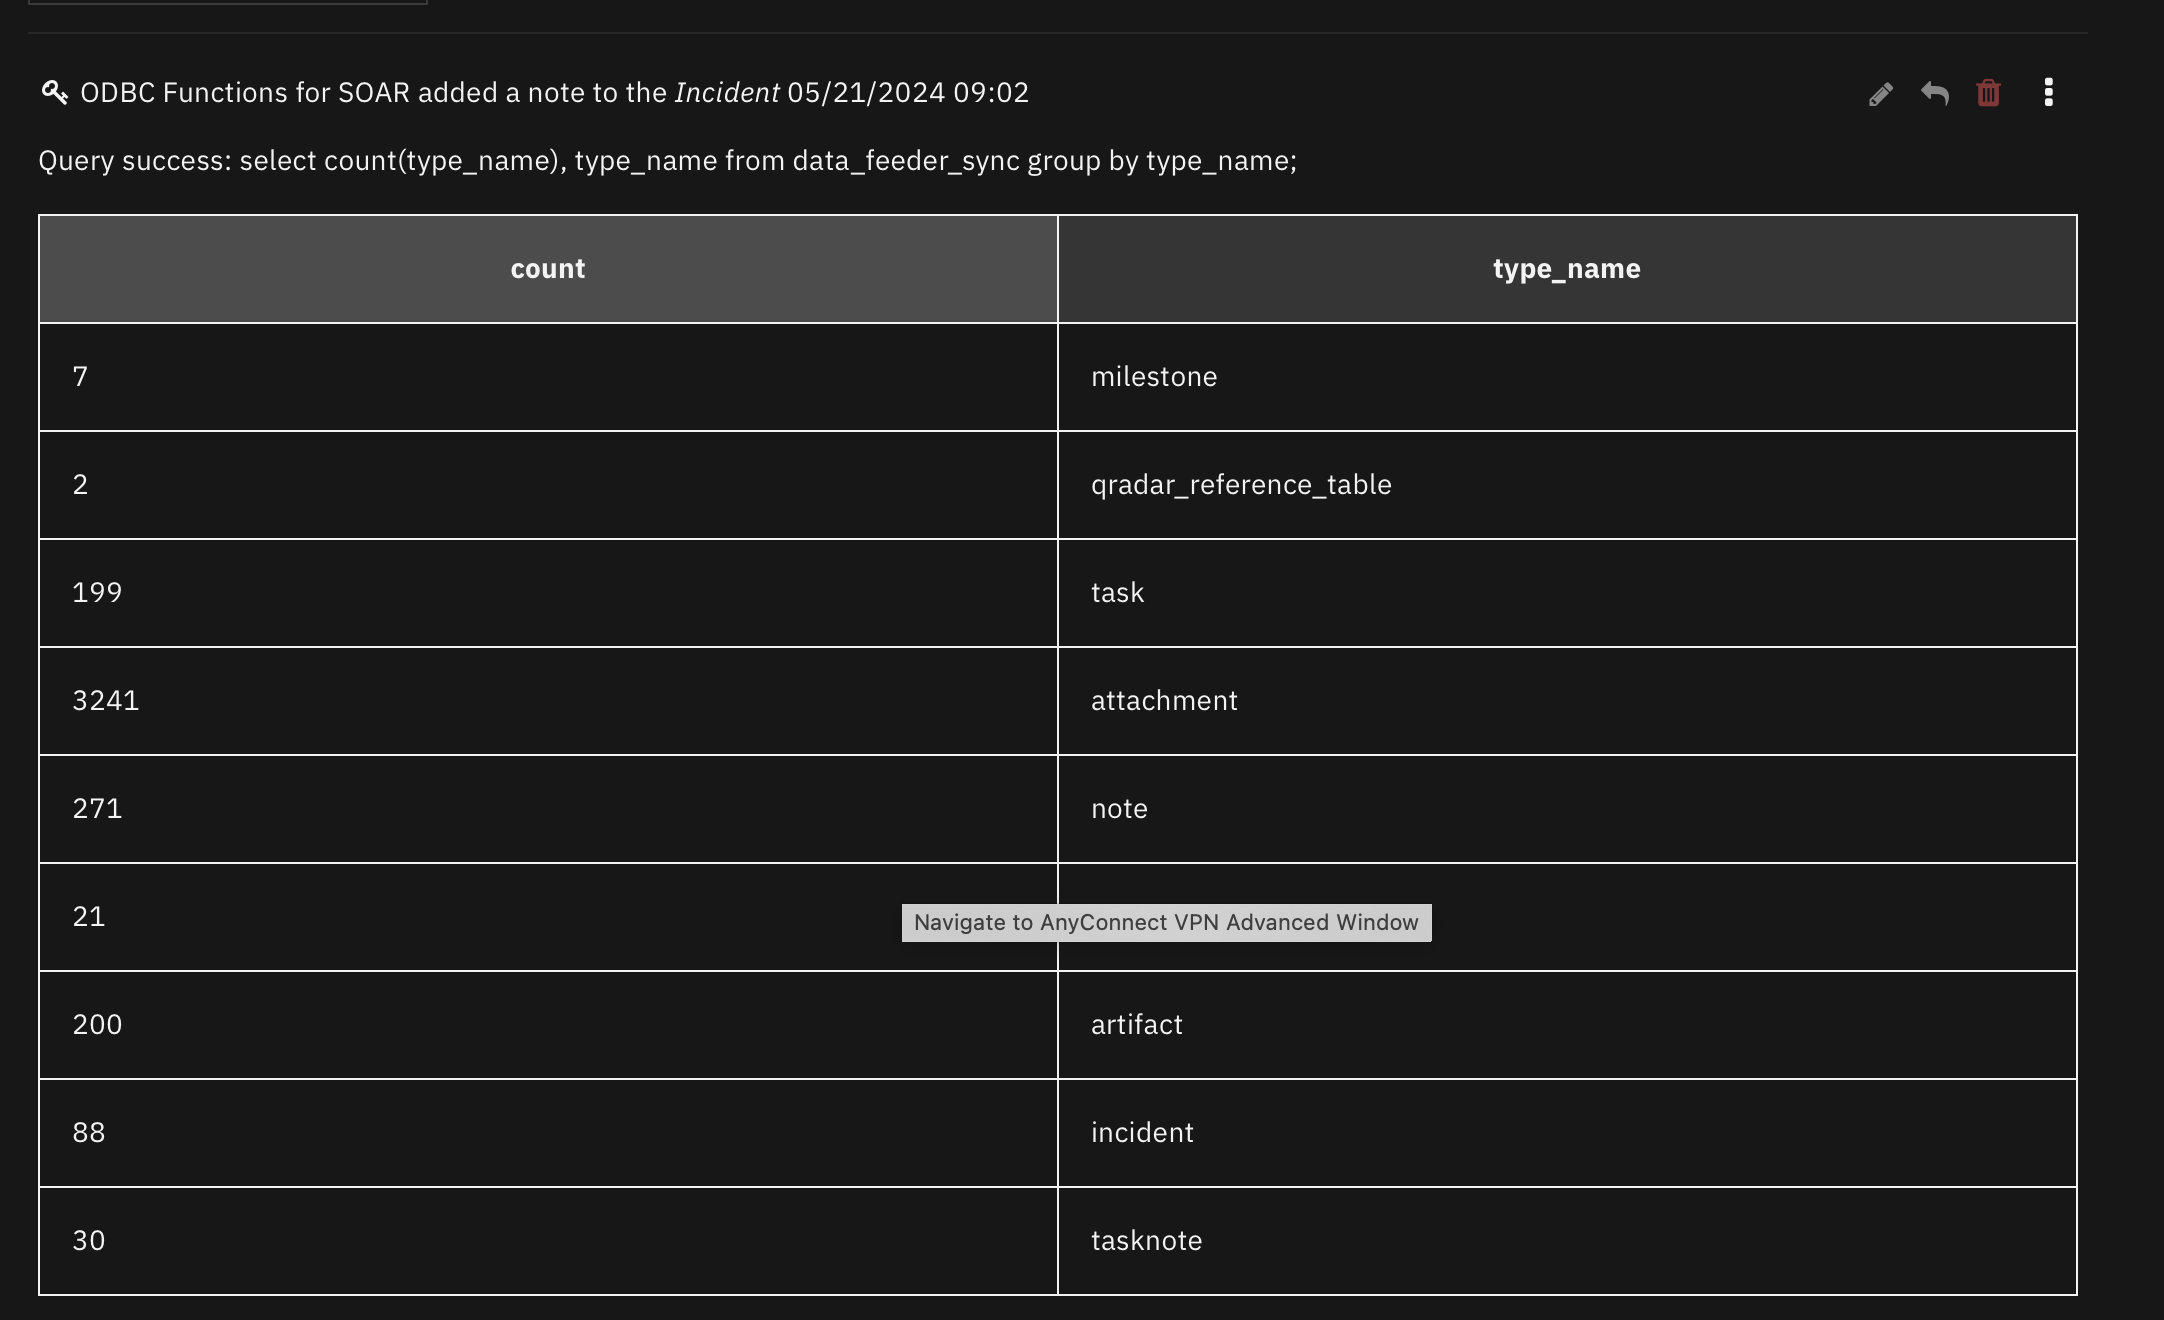Select the type_name column header
This screenshot has height=1320, width=2164.
point(1564,268)
